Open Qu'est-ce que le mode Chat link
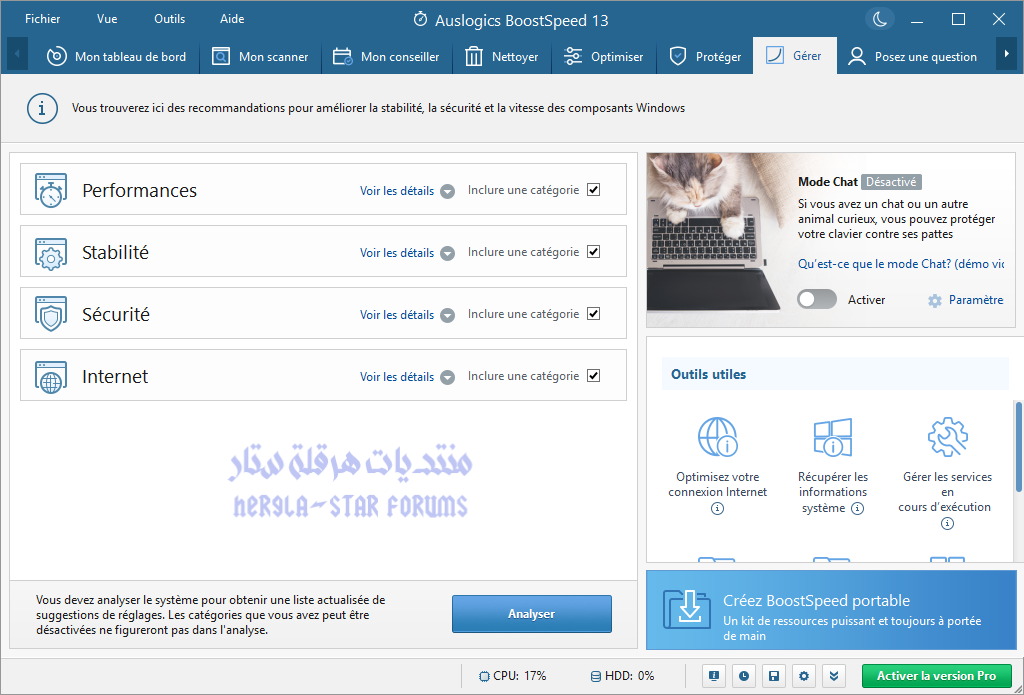 click(x=901, y=264)
